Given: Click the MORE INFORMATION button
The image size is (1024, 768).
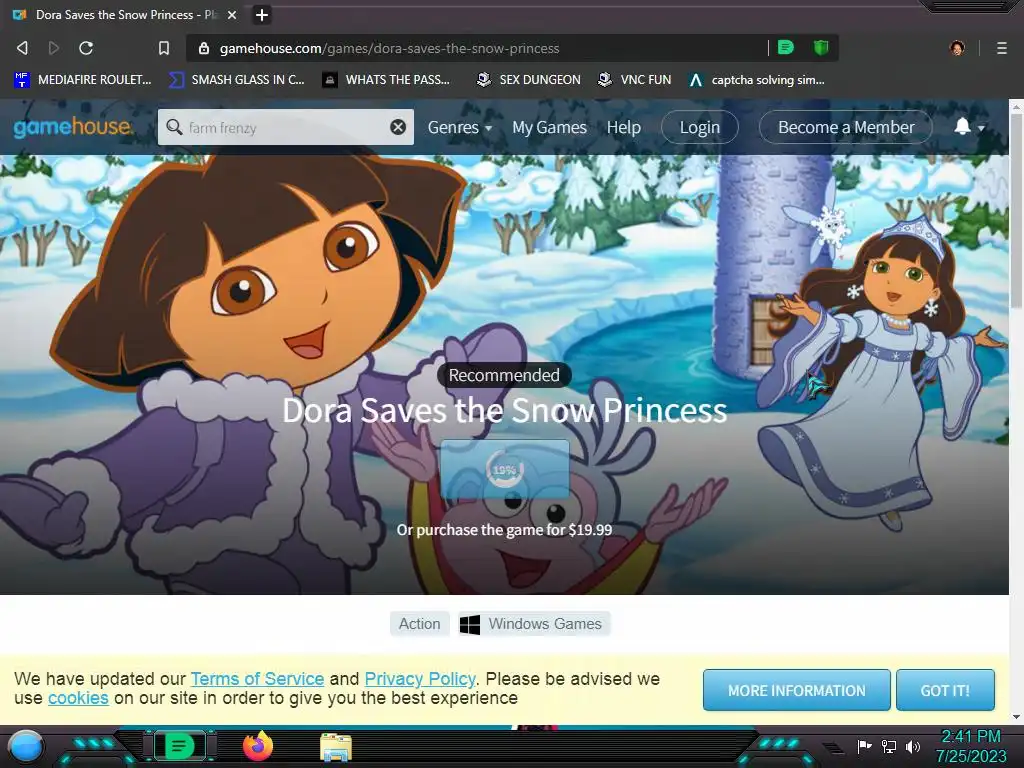Looking at the screenshot, I should point(797,690).
